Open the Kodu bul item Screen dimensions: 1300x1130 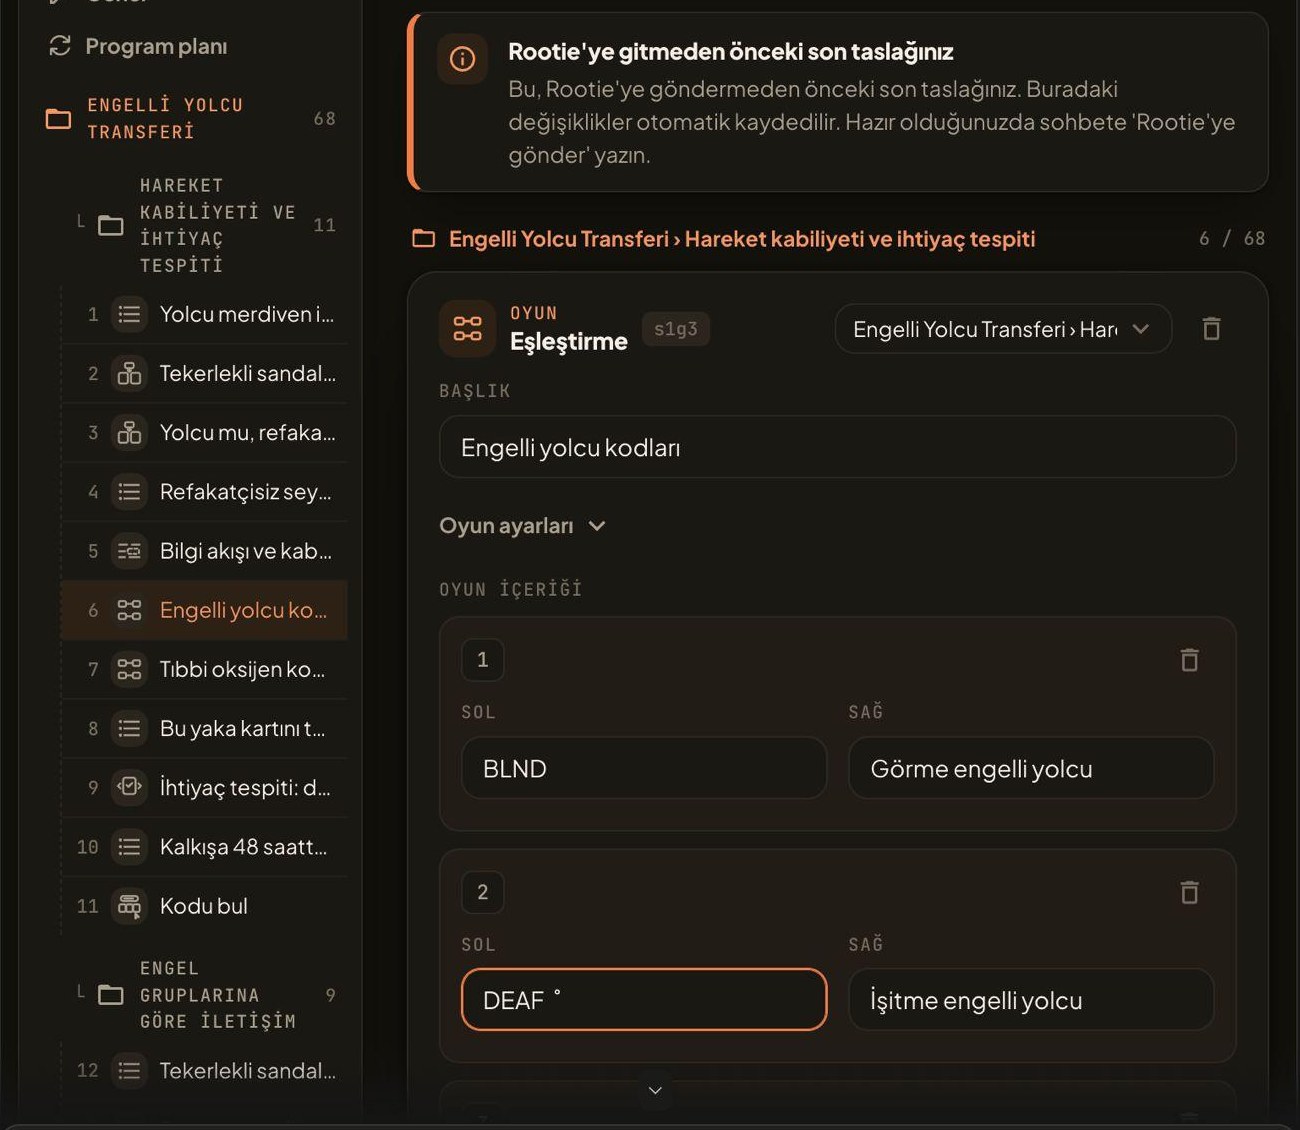(205, 906)
